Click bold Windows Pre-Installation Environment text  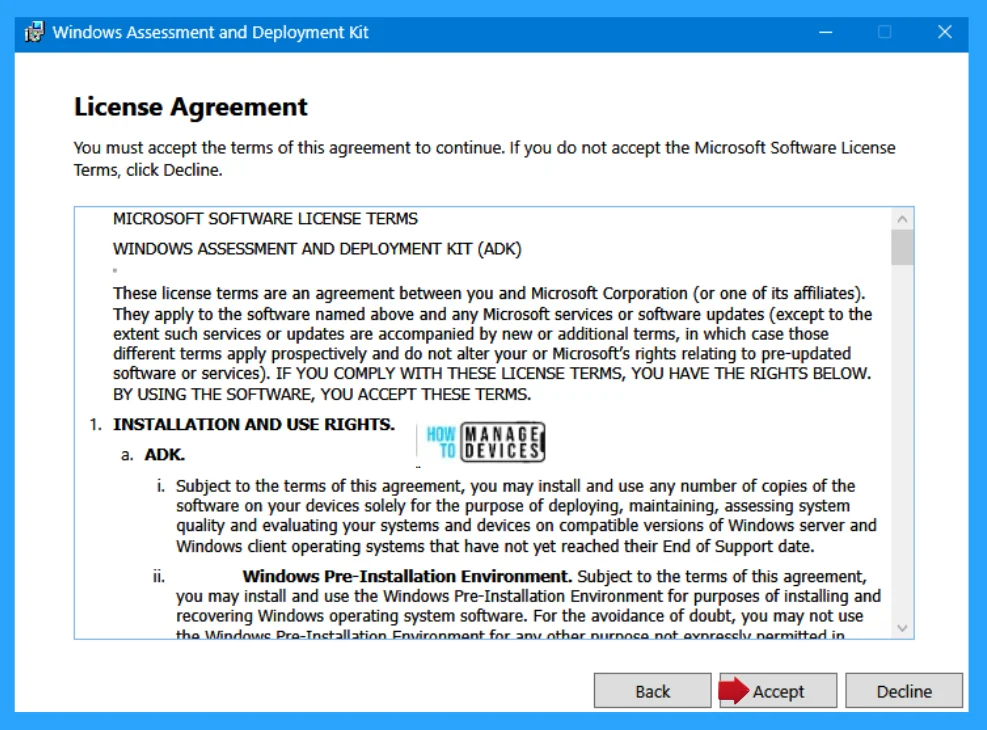[x=407, y=576]
